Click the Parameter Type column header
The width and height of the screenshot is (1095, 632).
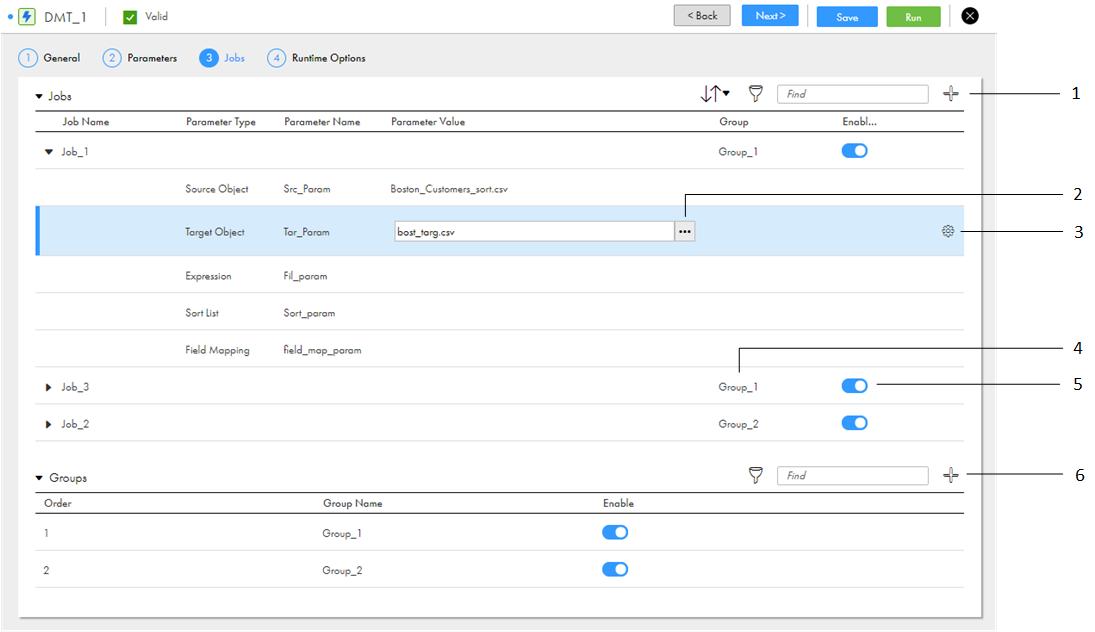coord(221,122)
